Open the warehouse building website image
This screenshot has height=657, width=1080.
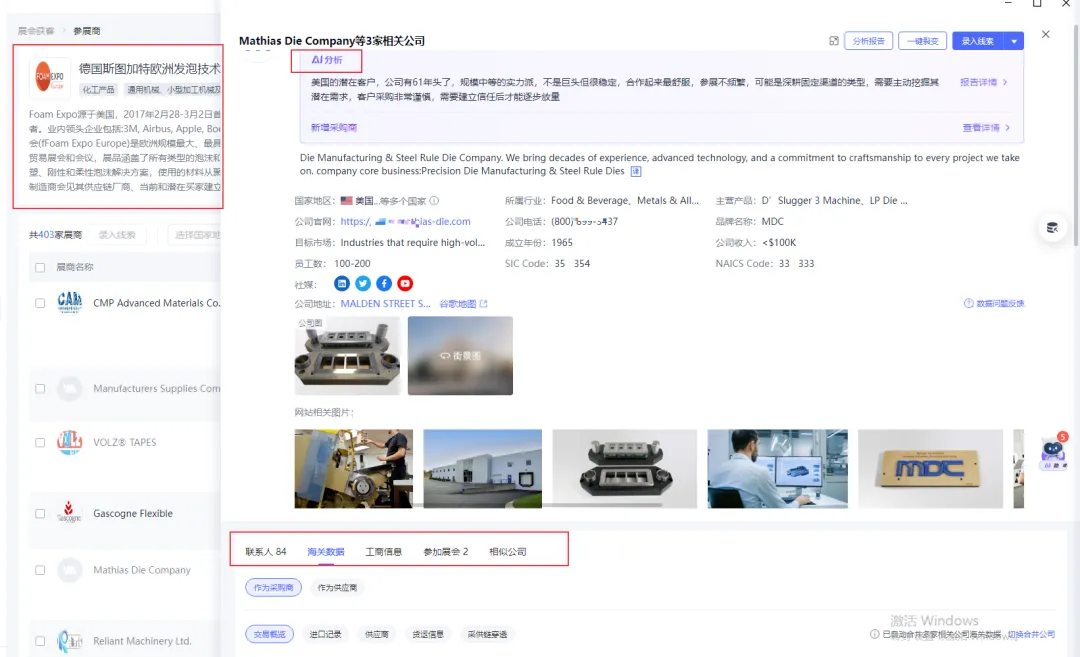483,469
